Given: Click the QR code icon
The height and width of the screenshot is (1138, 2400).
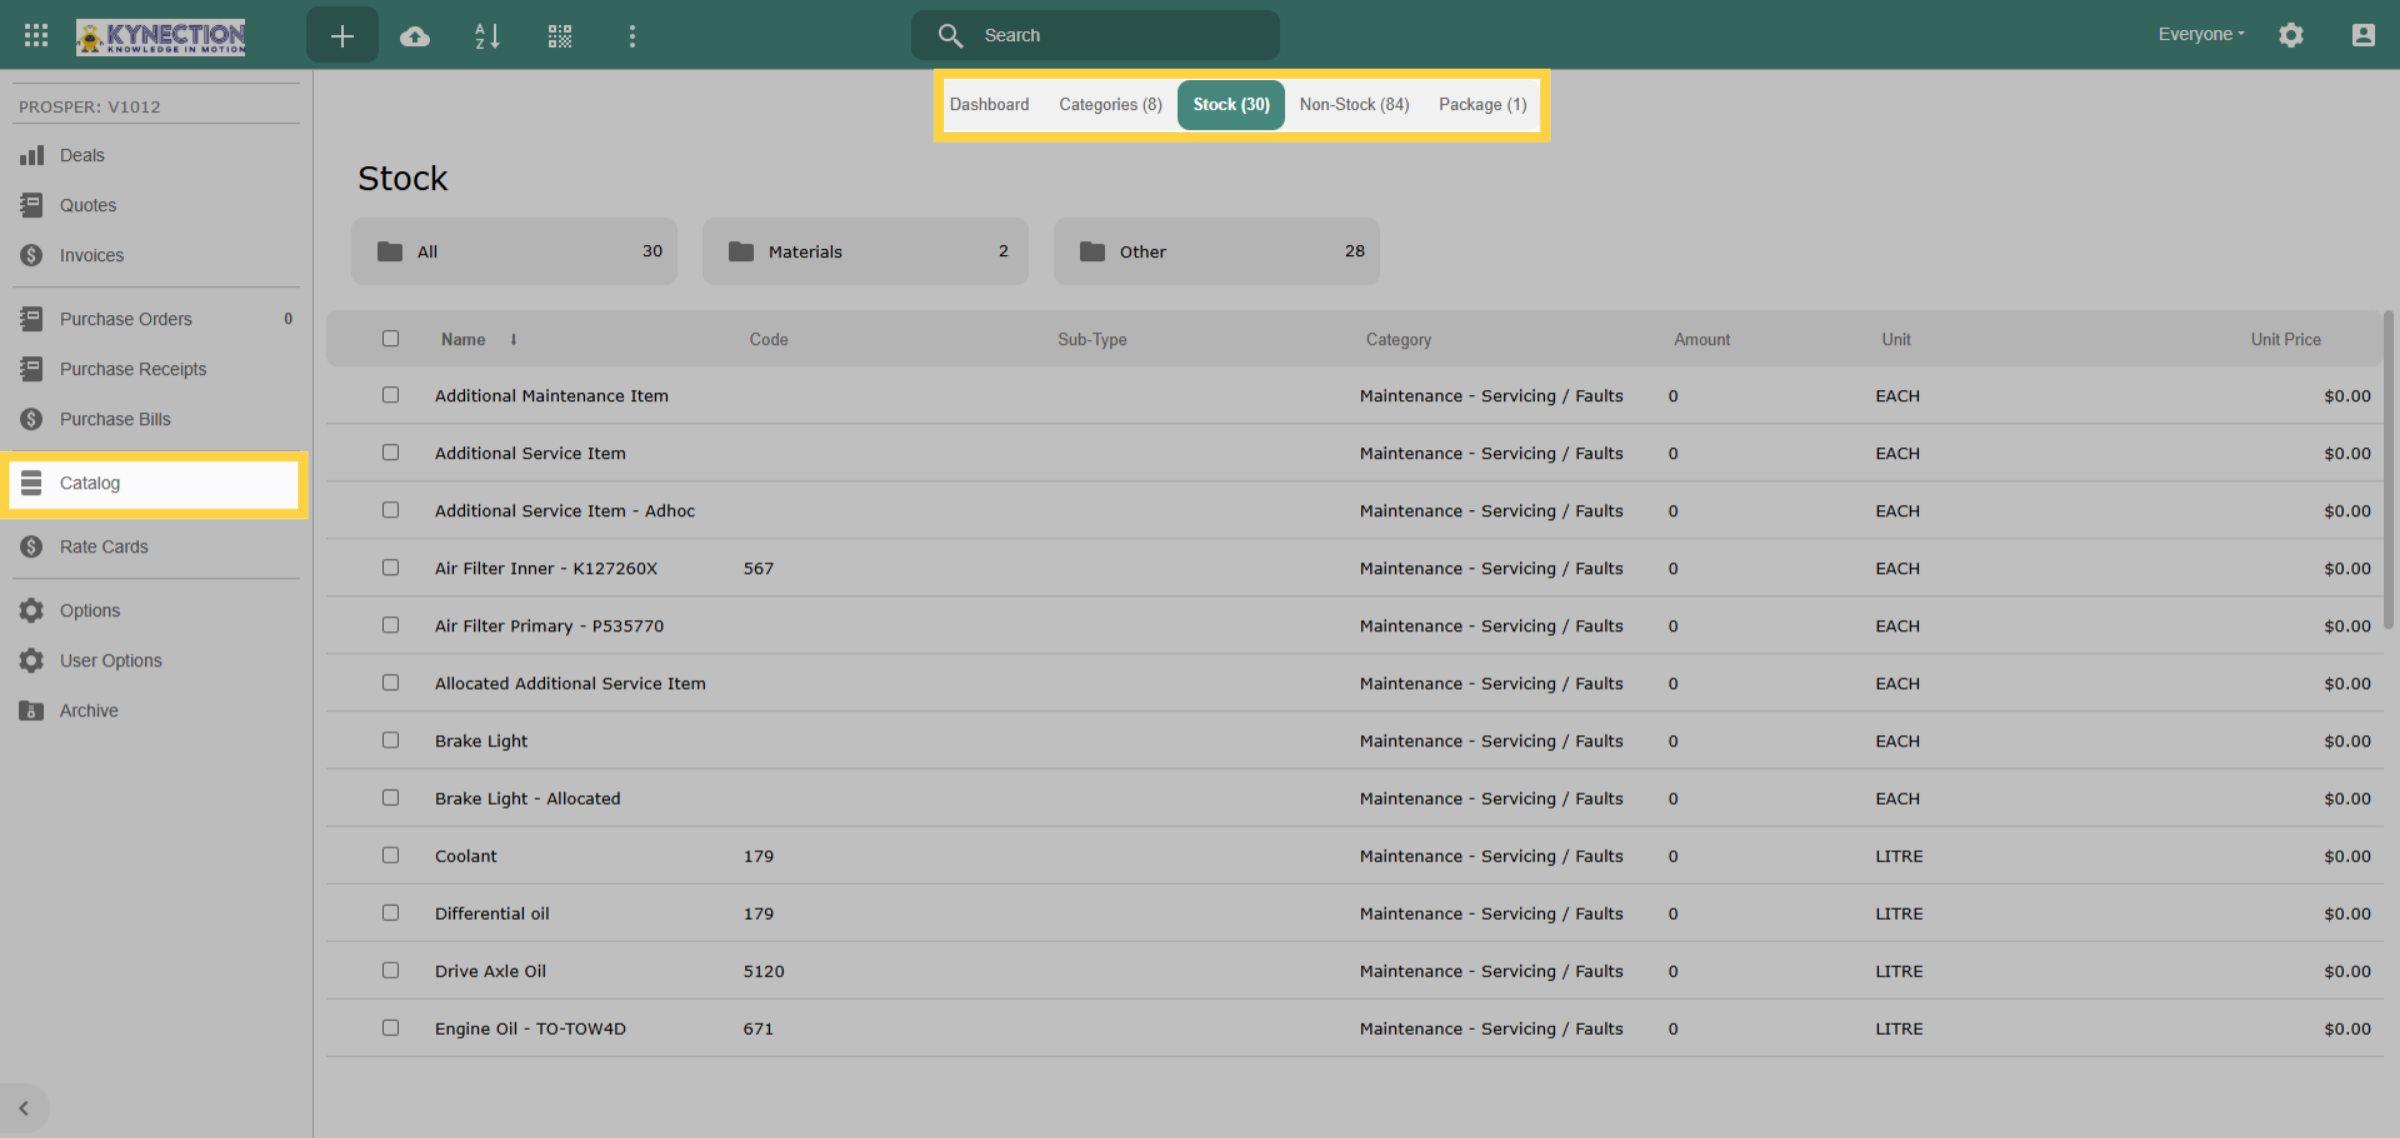Looking at the screenshot, I should 560,36.
